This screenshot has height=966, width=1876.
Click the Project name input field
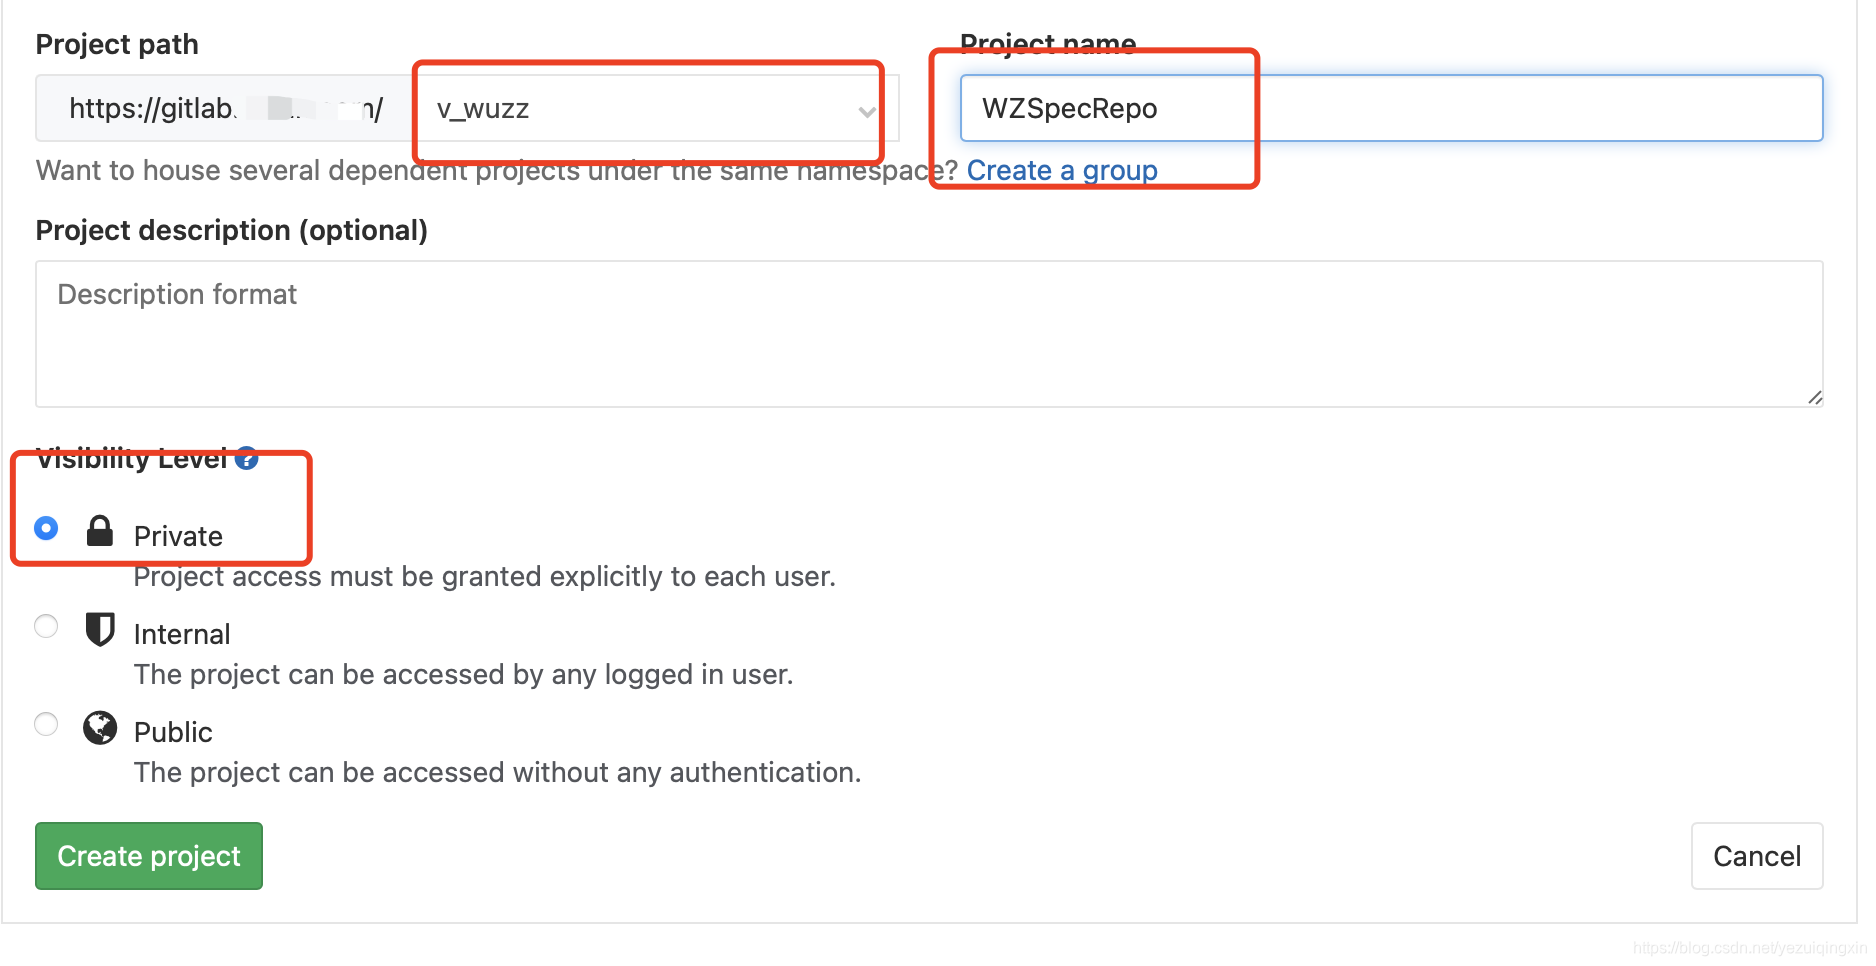[x=1391, y=108]
